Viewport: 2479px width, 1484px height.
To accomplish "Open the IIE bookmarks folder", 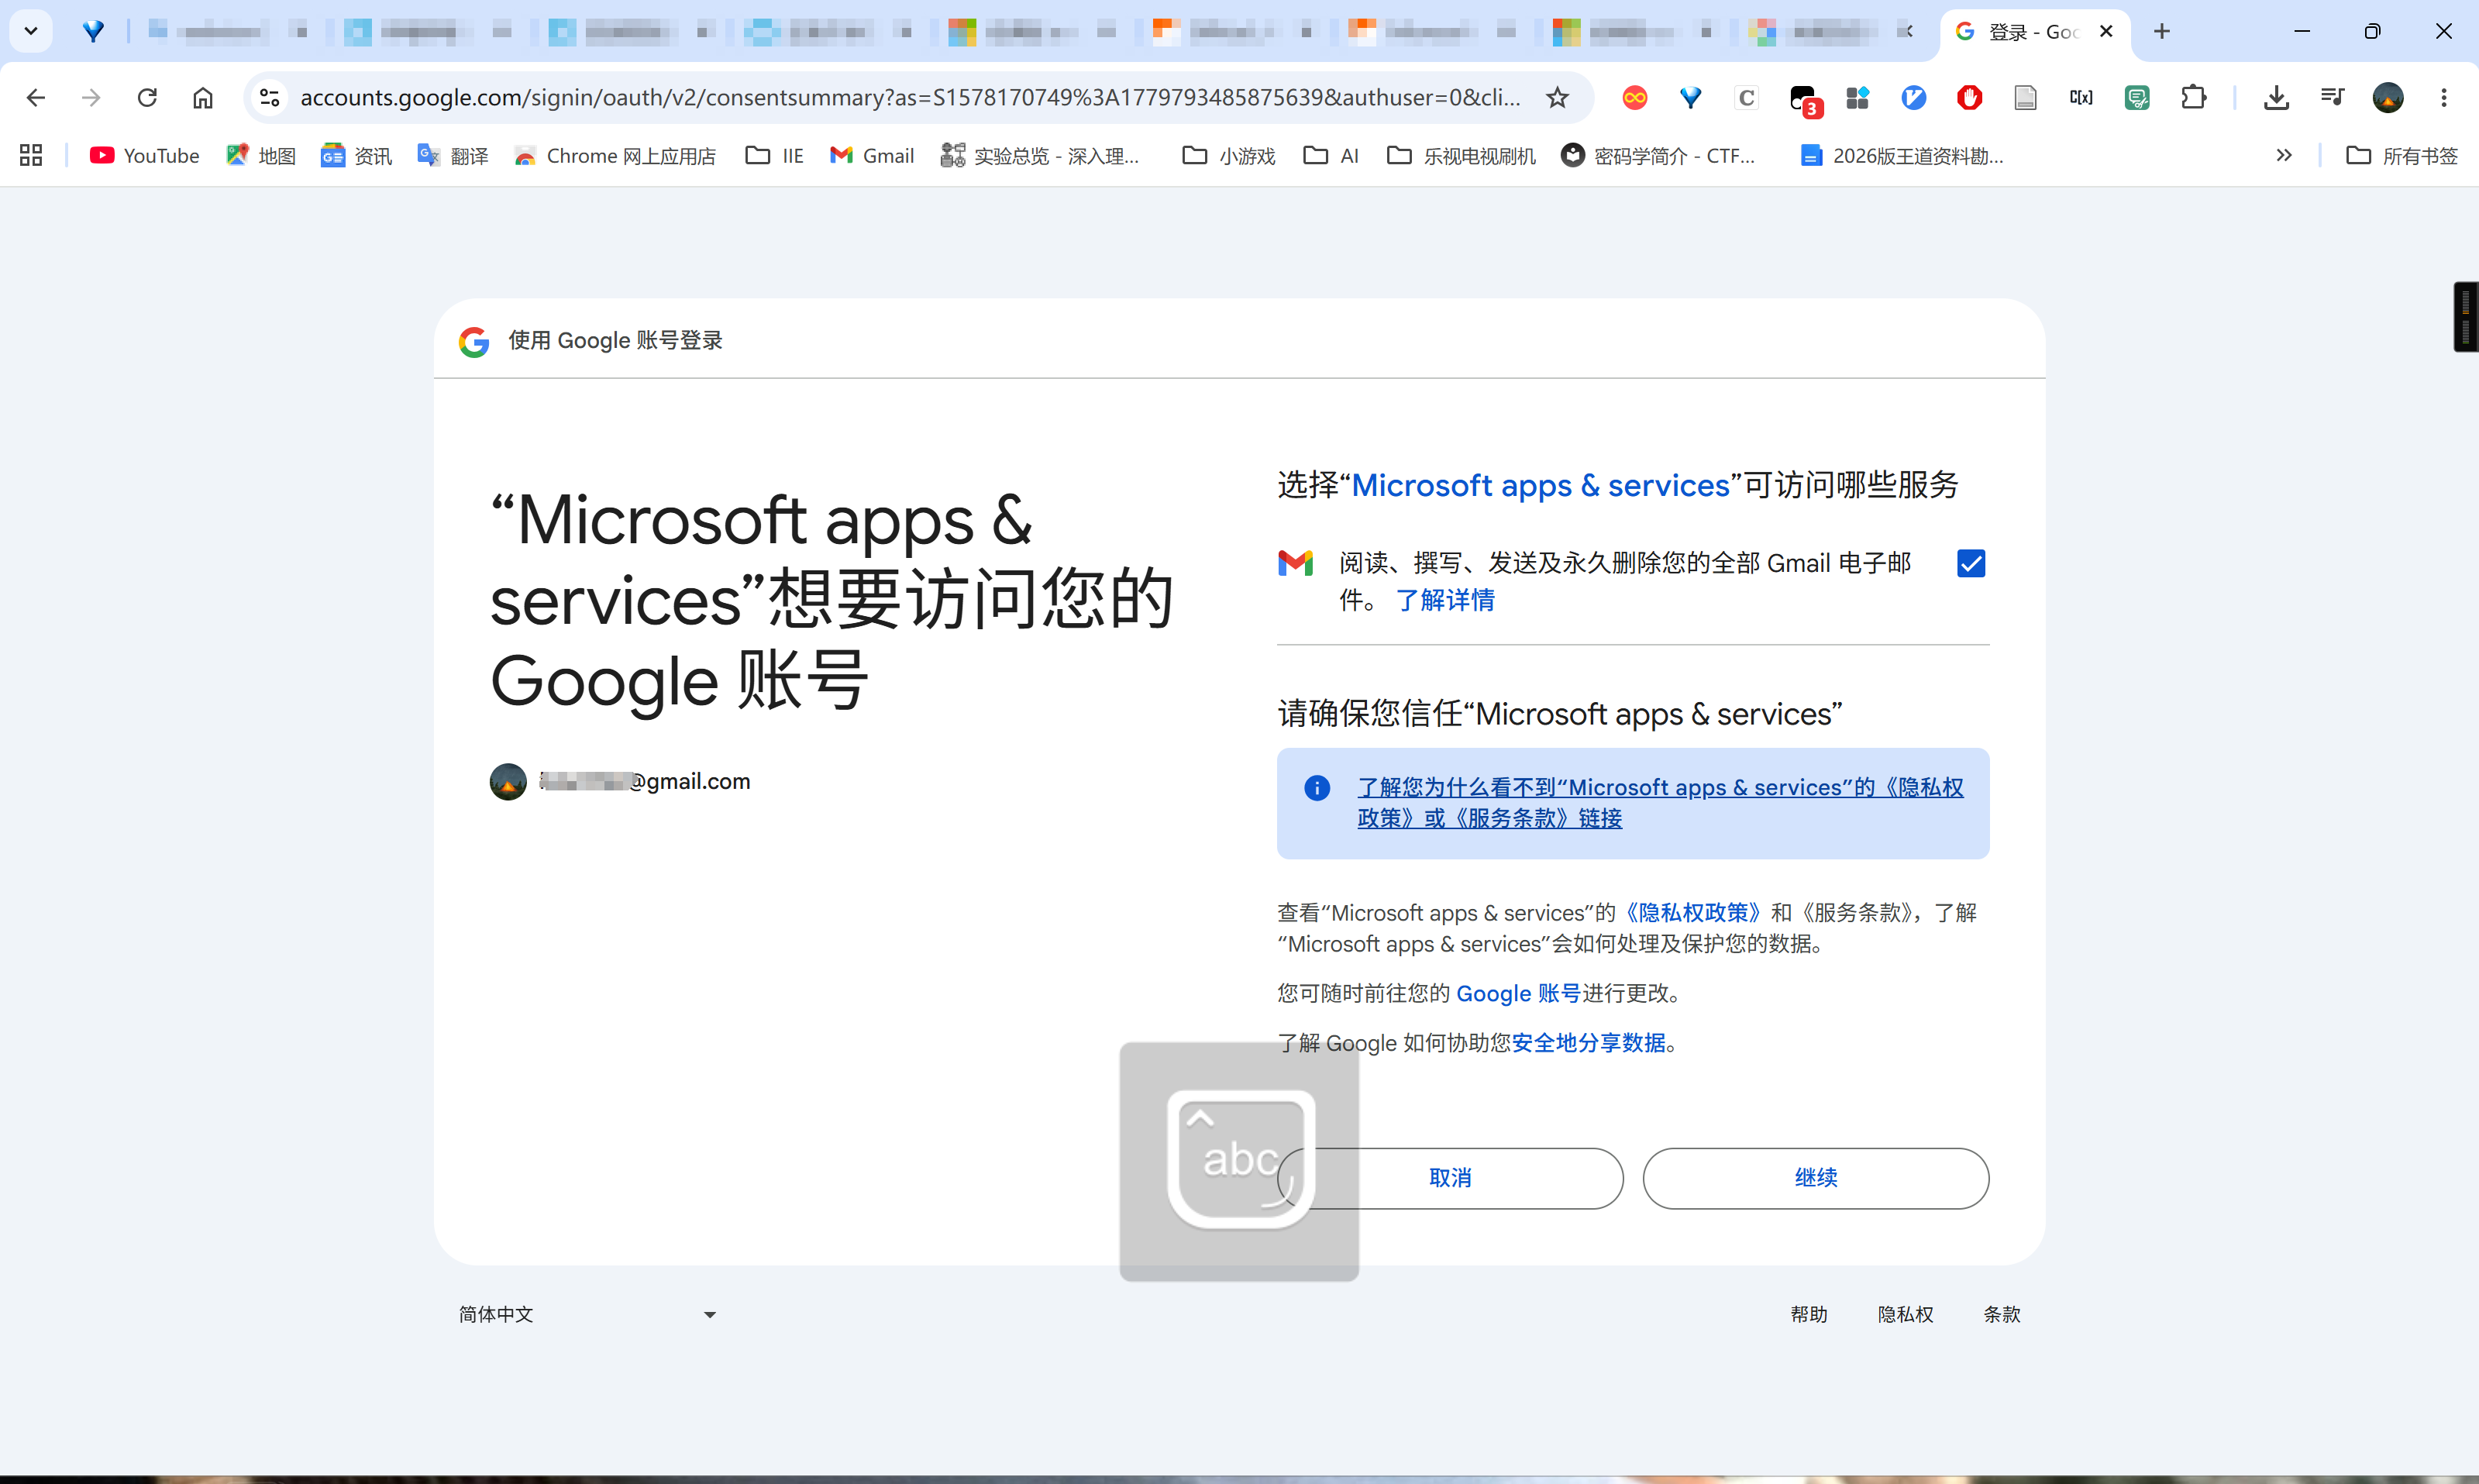I will point(775,155).
